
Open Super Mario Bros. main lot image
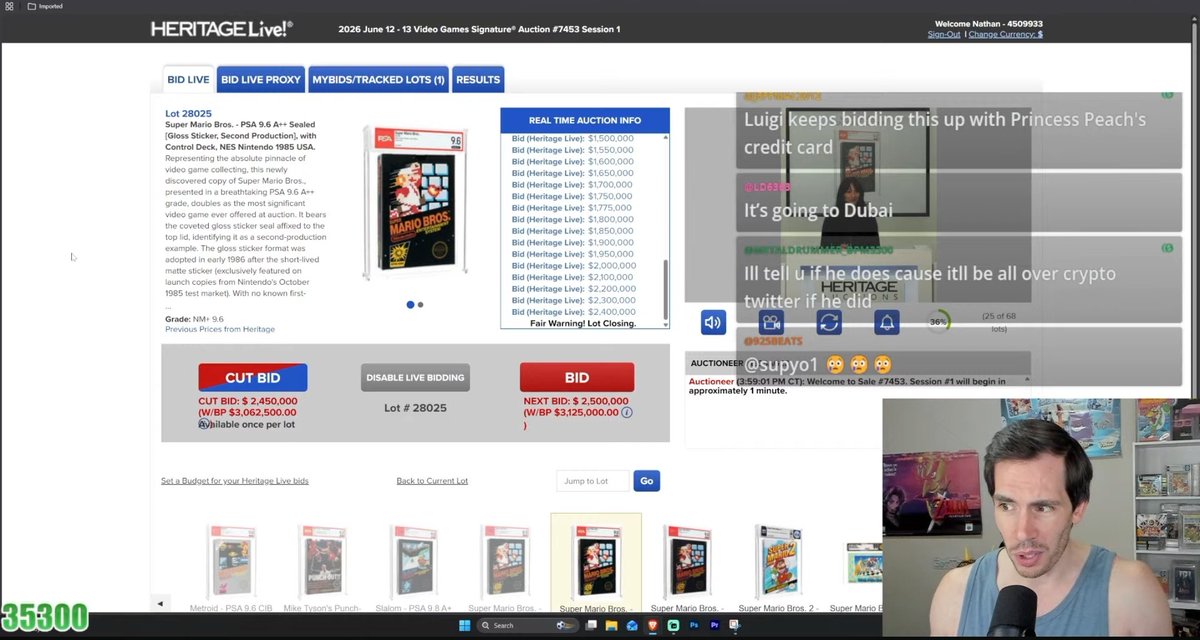point(414,203)
